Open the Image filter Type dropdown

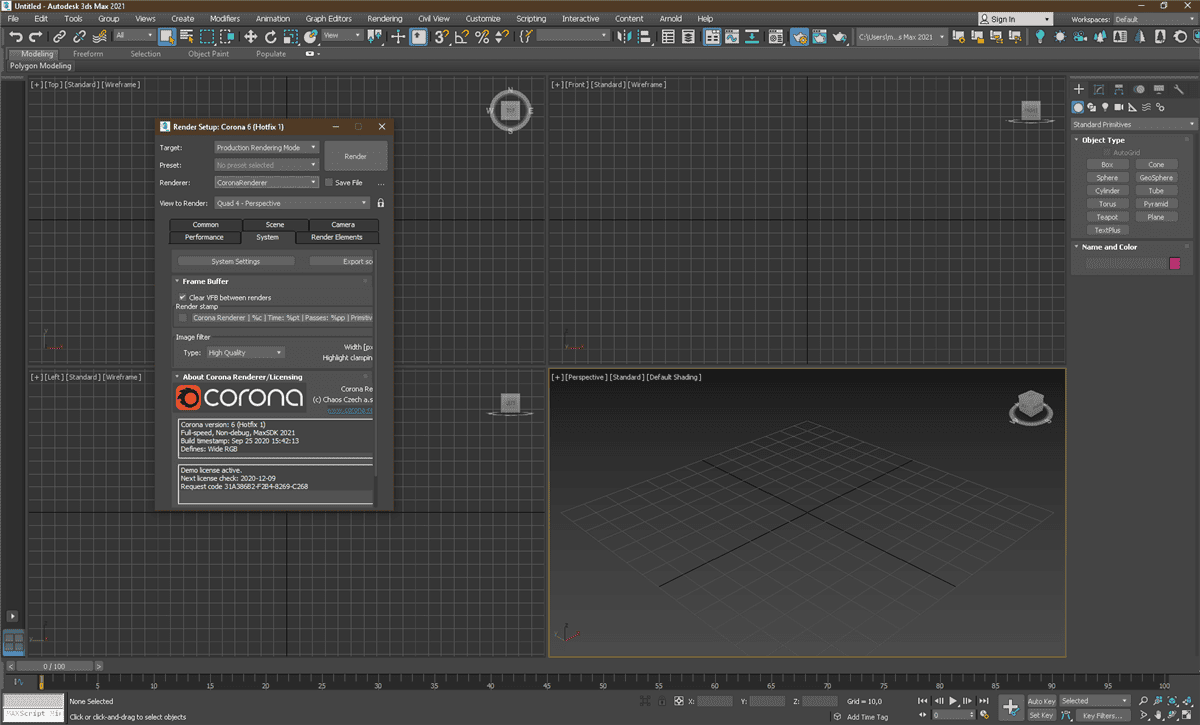(x=245, y=352)
